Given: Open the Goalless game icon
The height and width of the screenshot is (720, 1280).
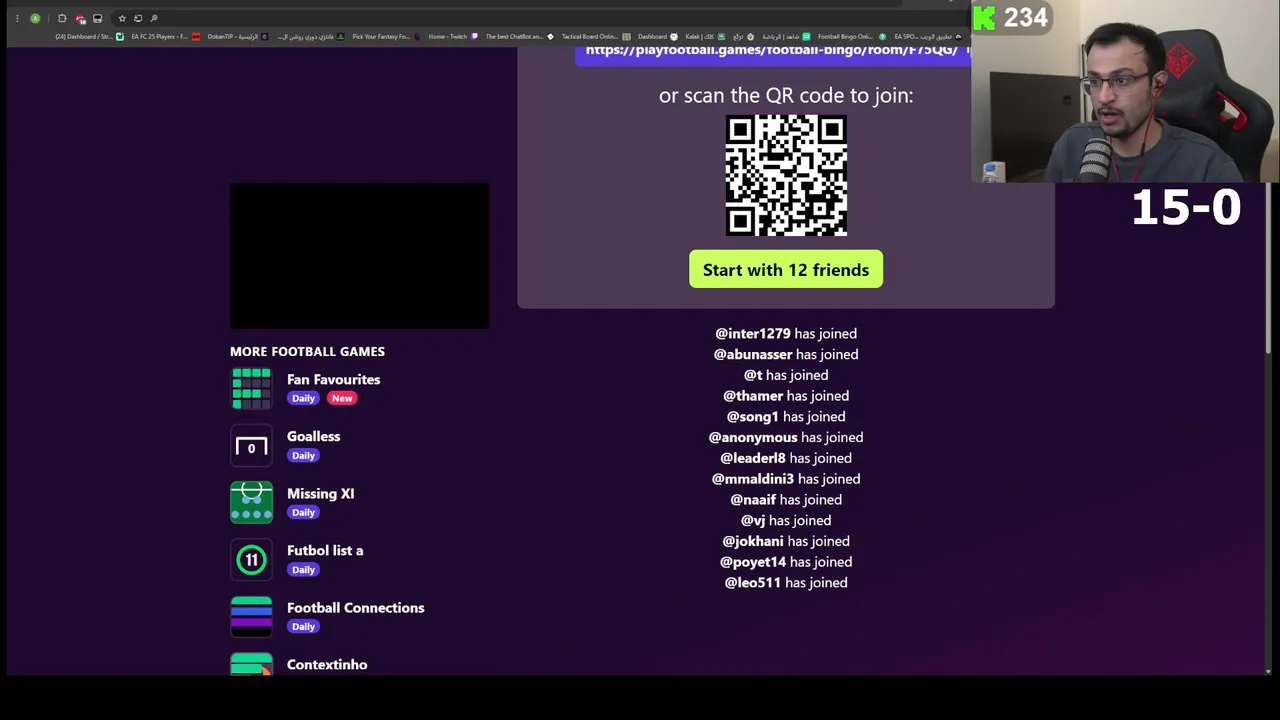Looking at the screenshot, I should (x=251, y=445).
